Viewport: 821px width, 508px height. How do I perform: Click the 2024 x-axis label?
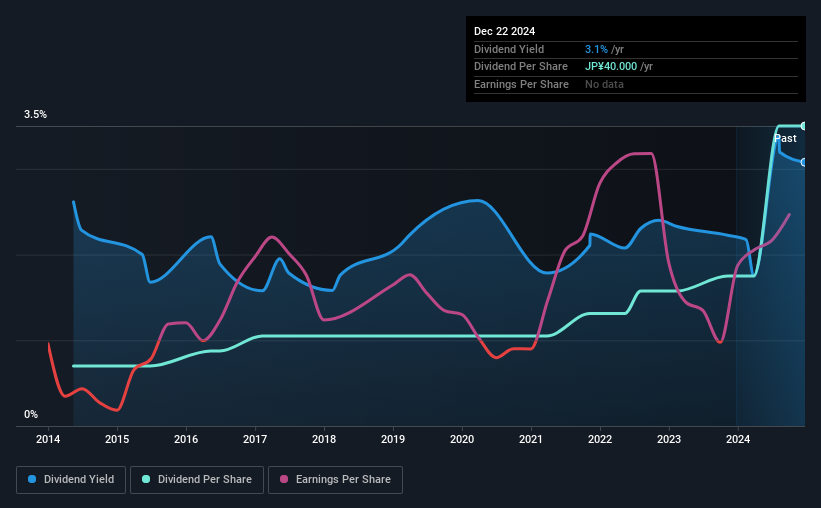coord(738,439)
